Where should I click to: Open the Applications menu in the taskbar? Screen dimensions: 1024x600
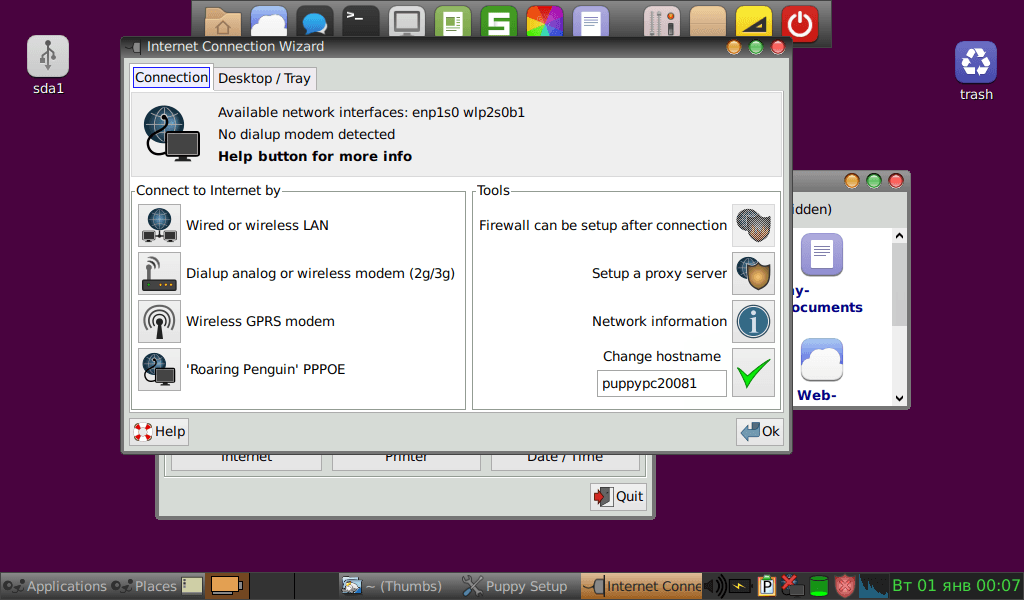pos(54,586)
